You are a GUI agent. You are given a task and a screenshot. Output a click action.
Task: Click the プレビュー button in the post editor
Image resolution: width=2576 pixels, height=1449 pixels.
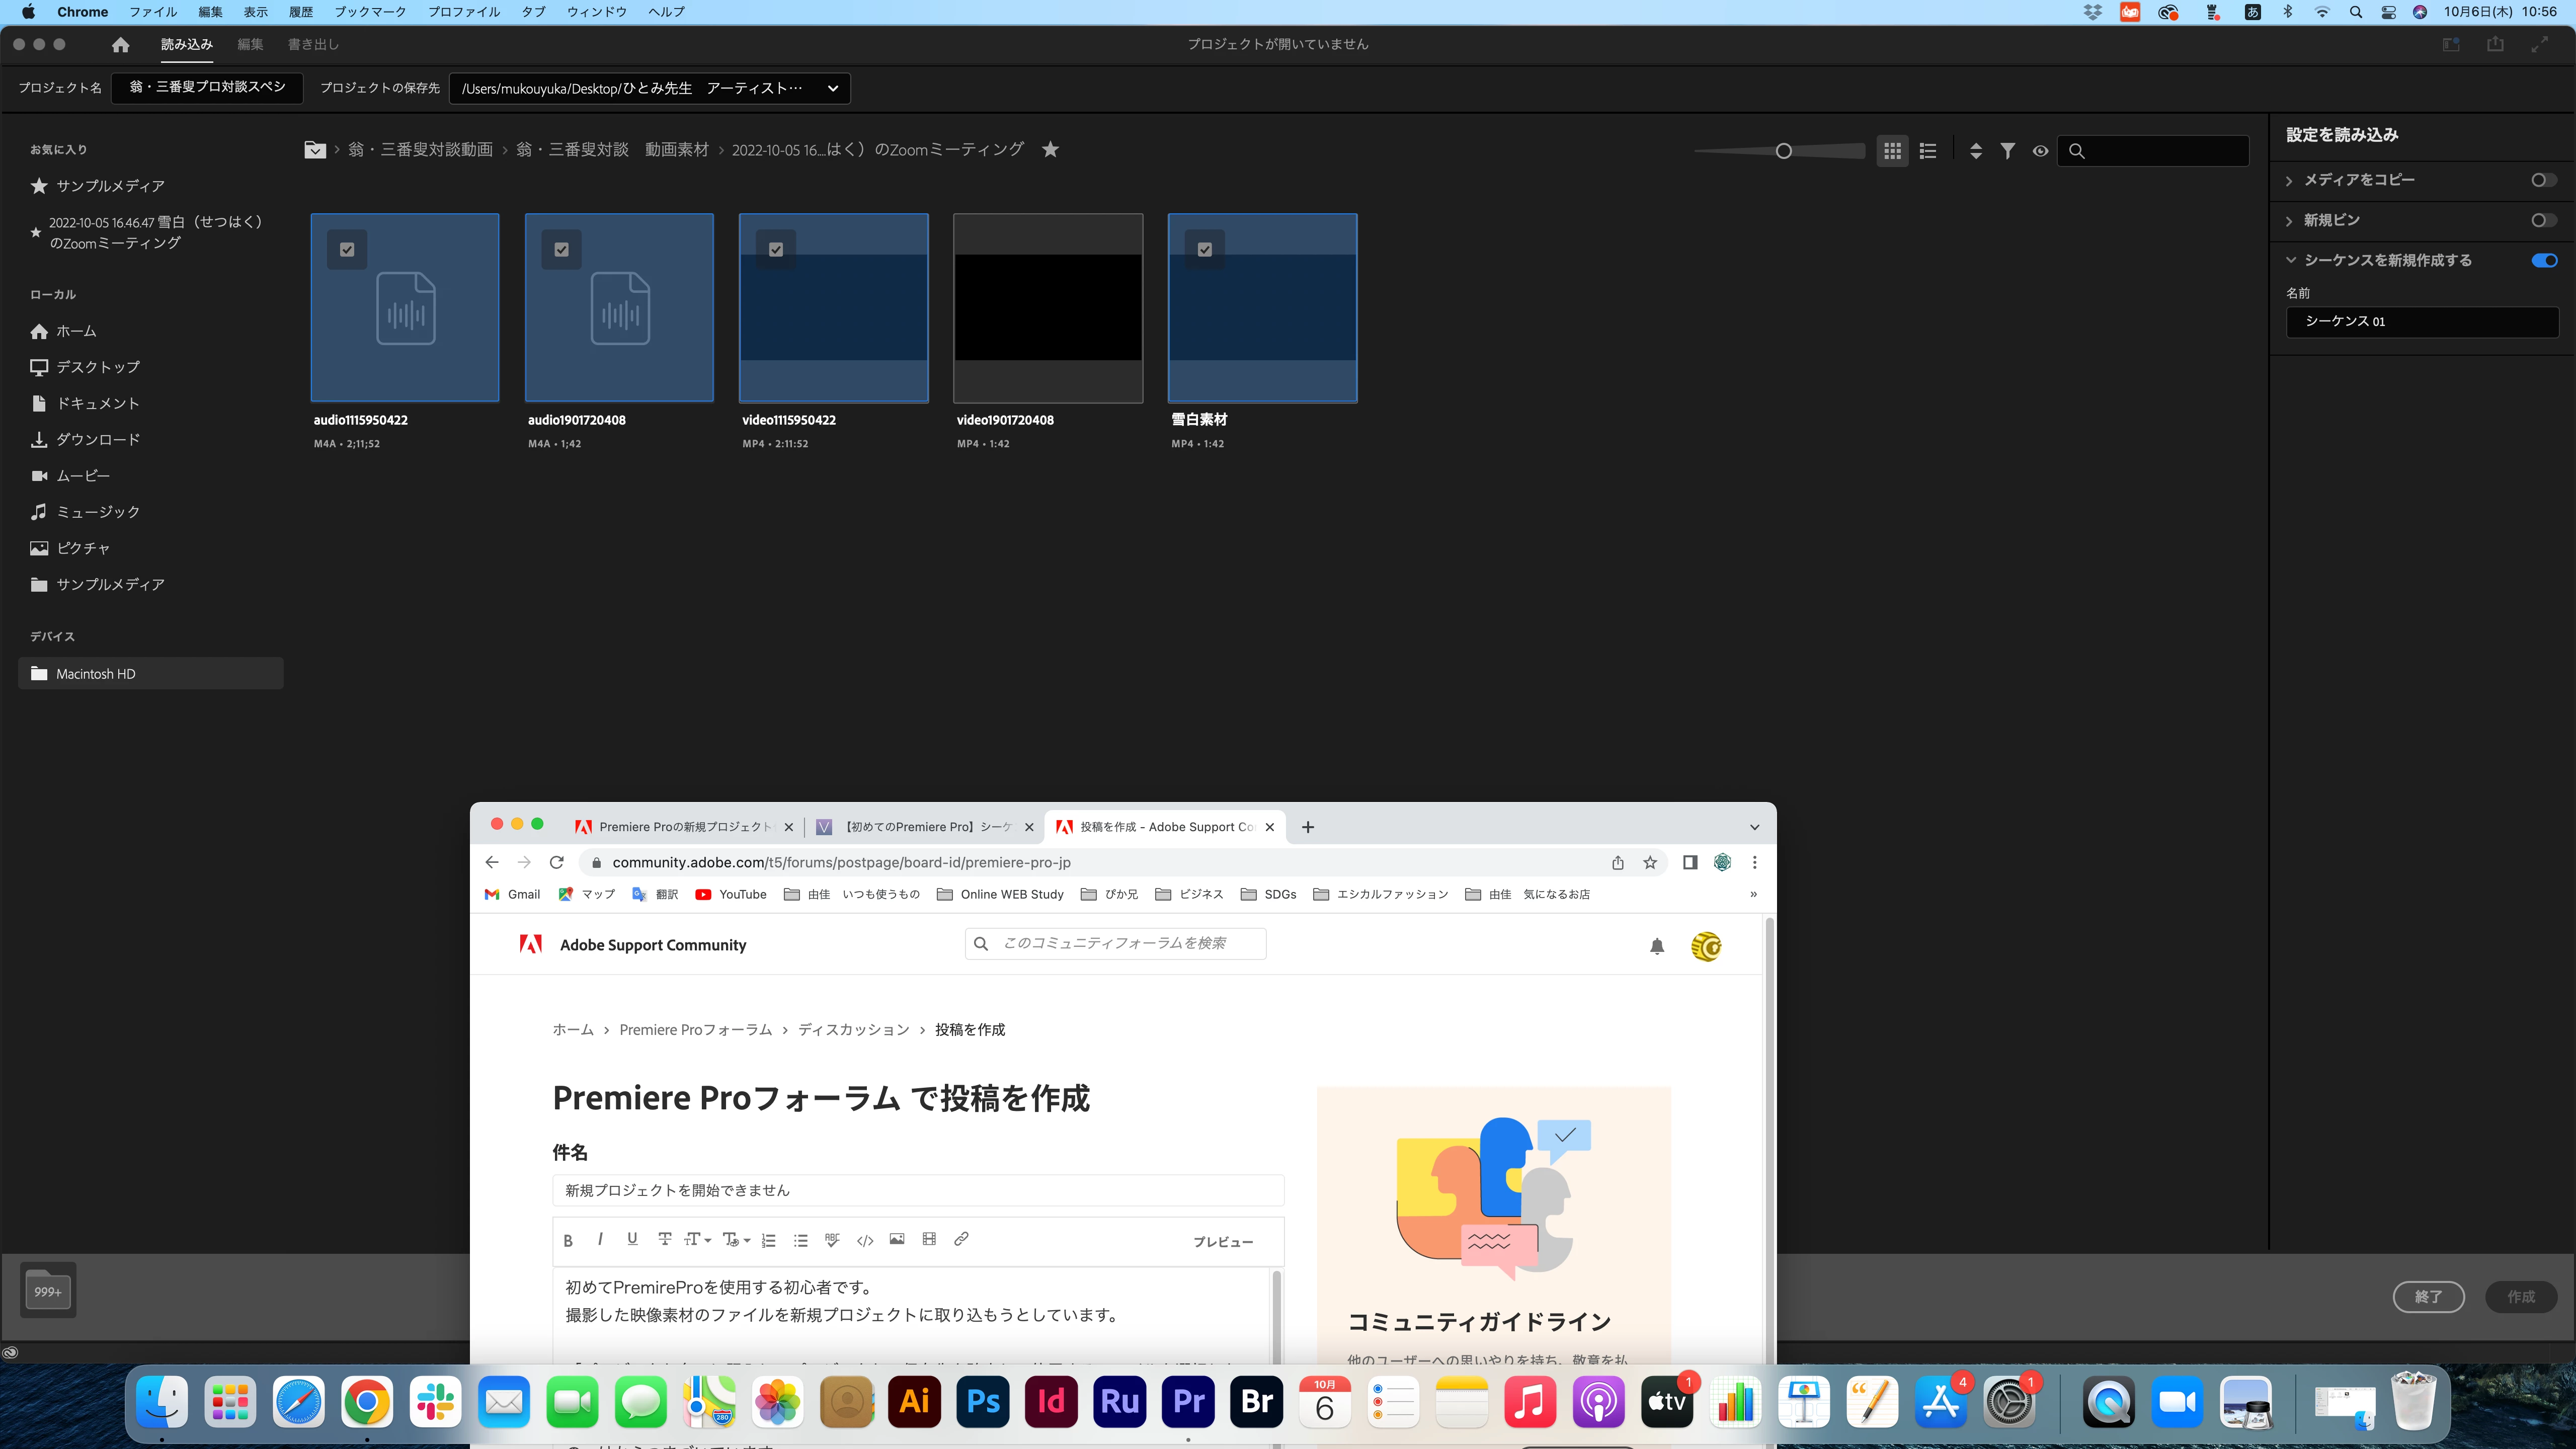(1223, 1242)
